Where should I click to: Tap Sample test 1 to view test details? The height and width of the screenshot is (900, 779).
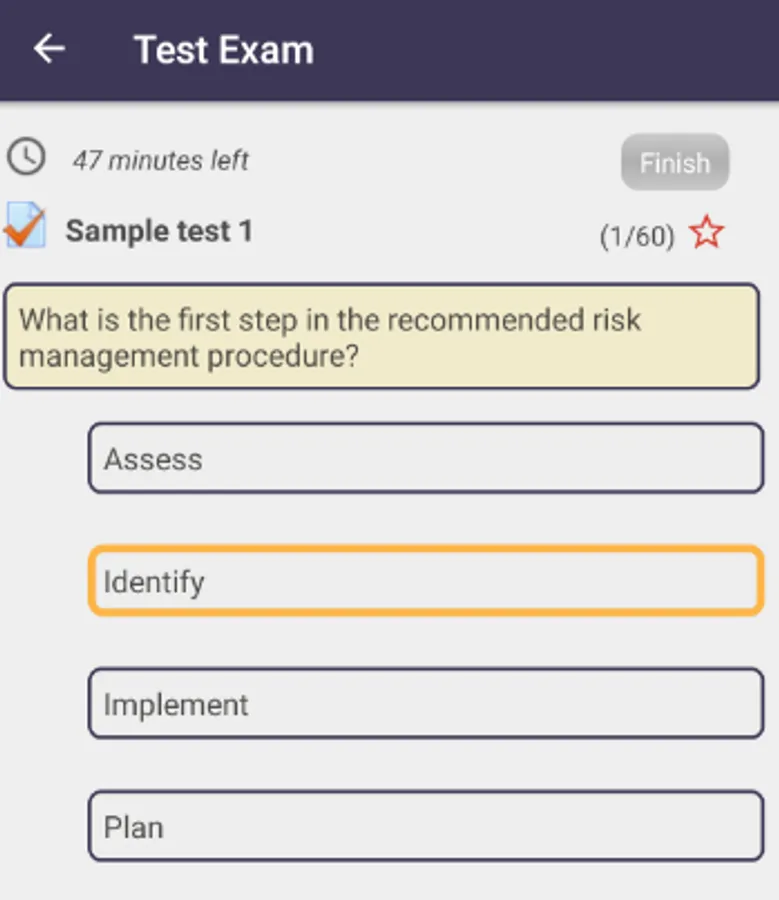click(160, 231)
